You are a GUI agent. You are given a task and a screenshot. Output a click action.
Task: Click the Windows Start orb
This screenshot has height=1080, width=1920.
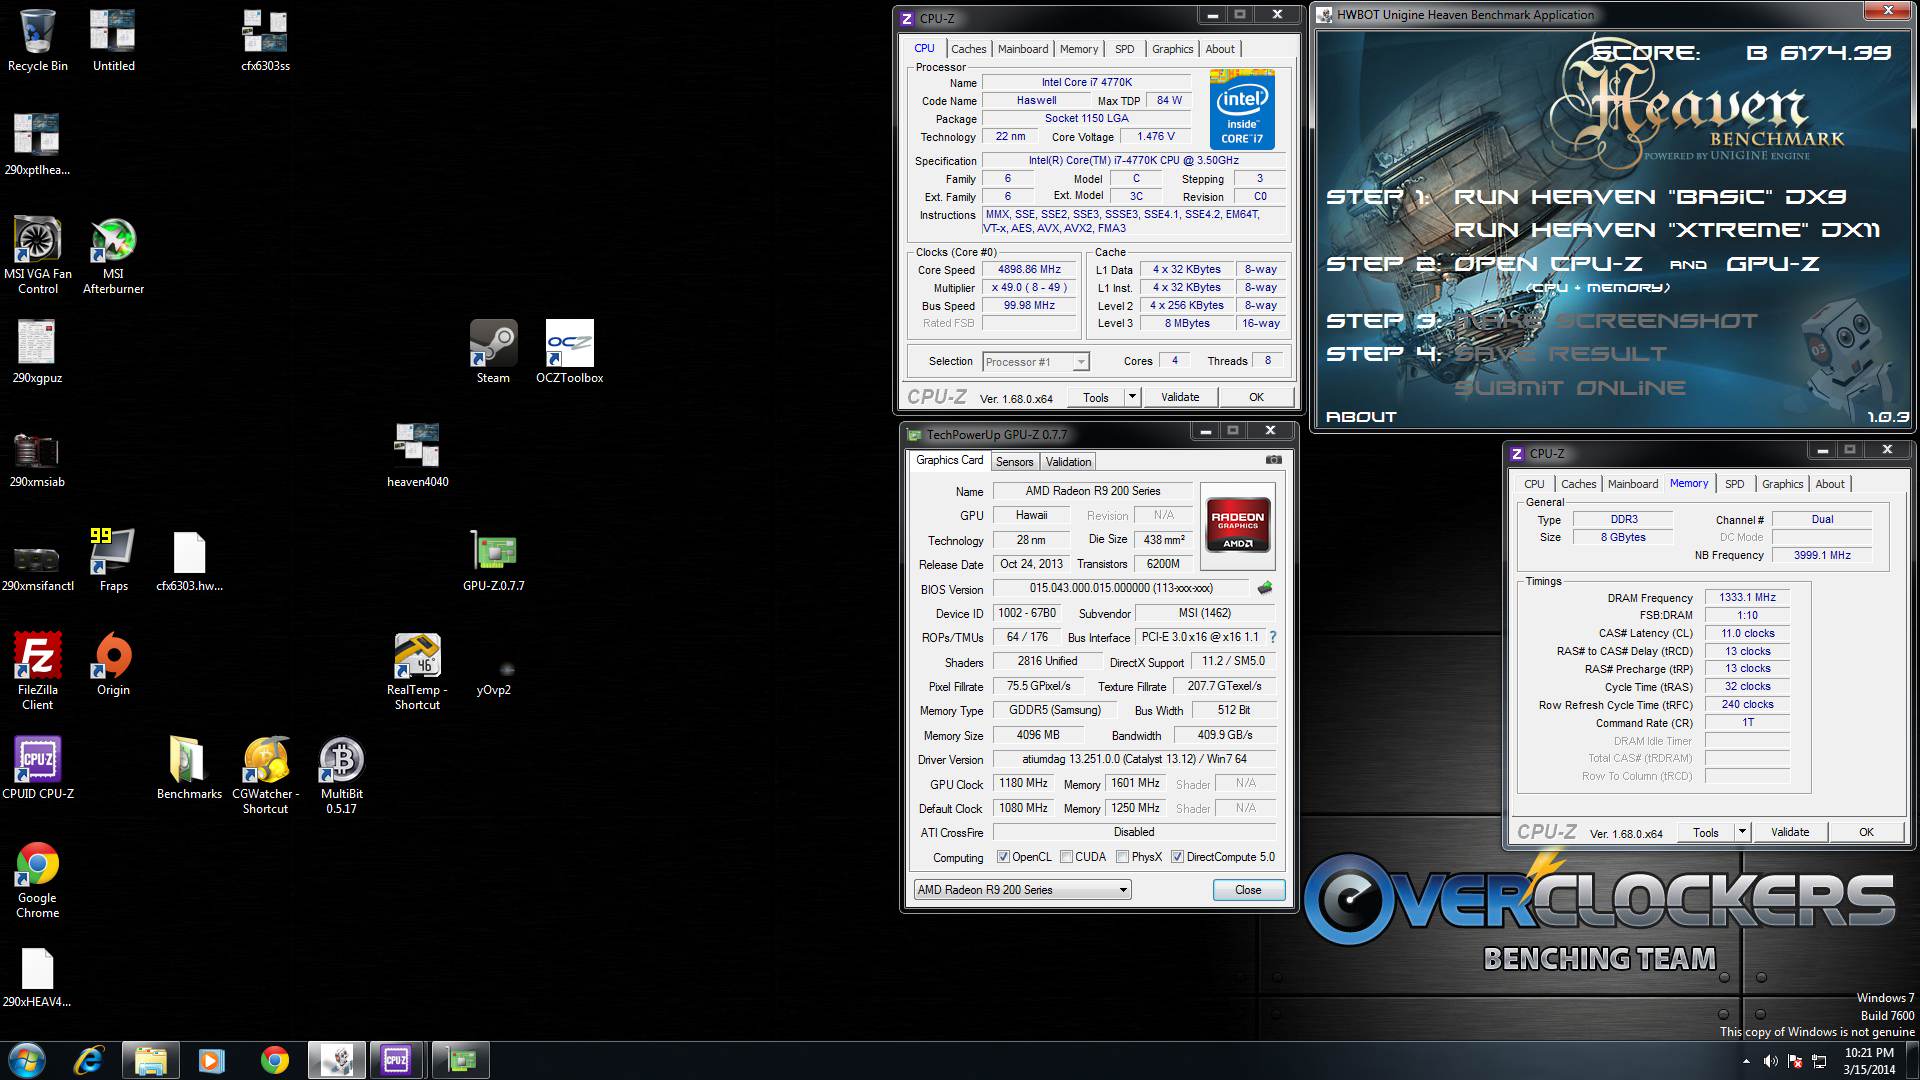point(27,1060)
